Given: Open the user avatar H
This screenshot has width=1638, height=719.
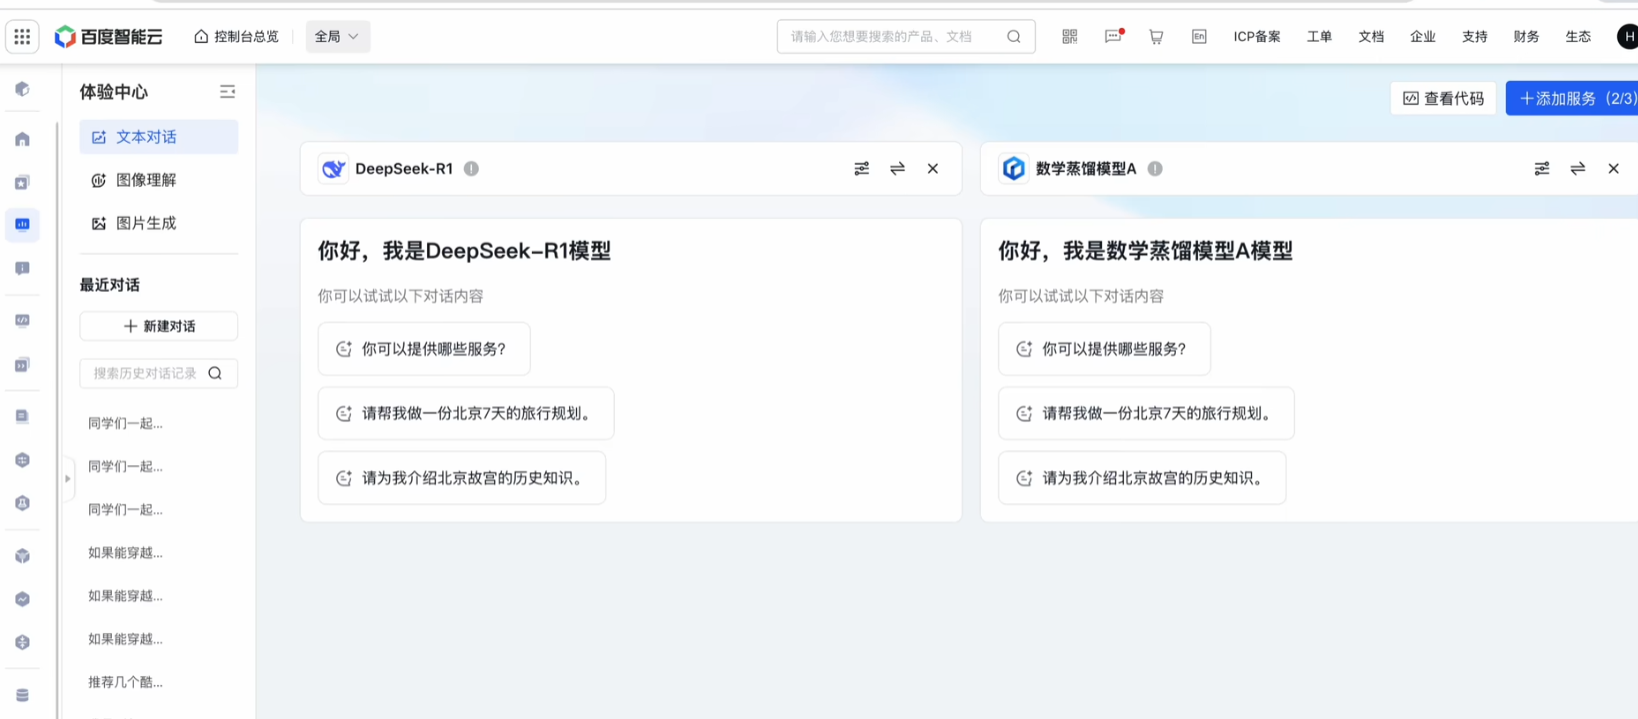Looking at the screenshot, I should pyautogui.click(x=1627, y=37).
